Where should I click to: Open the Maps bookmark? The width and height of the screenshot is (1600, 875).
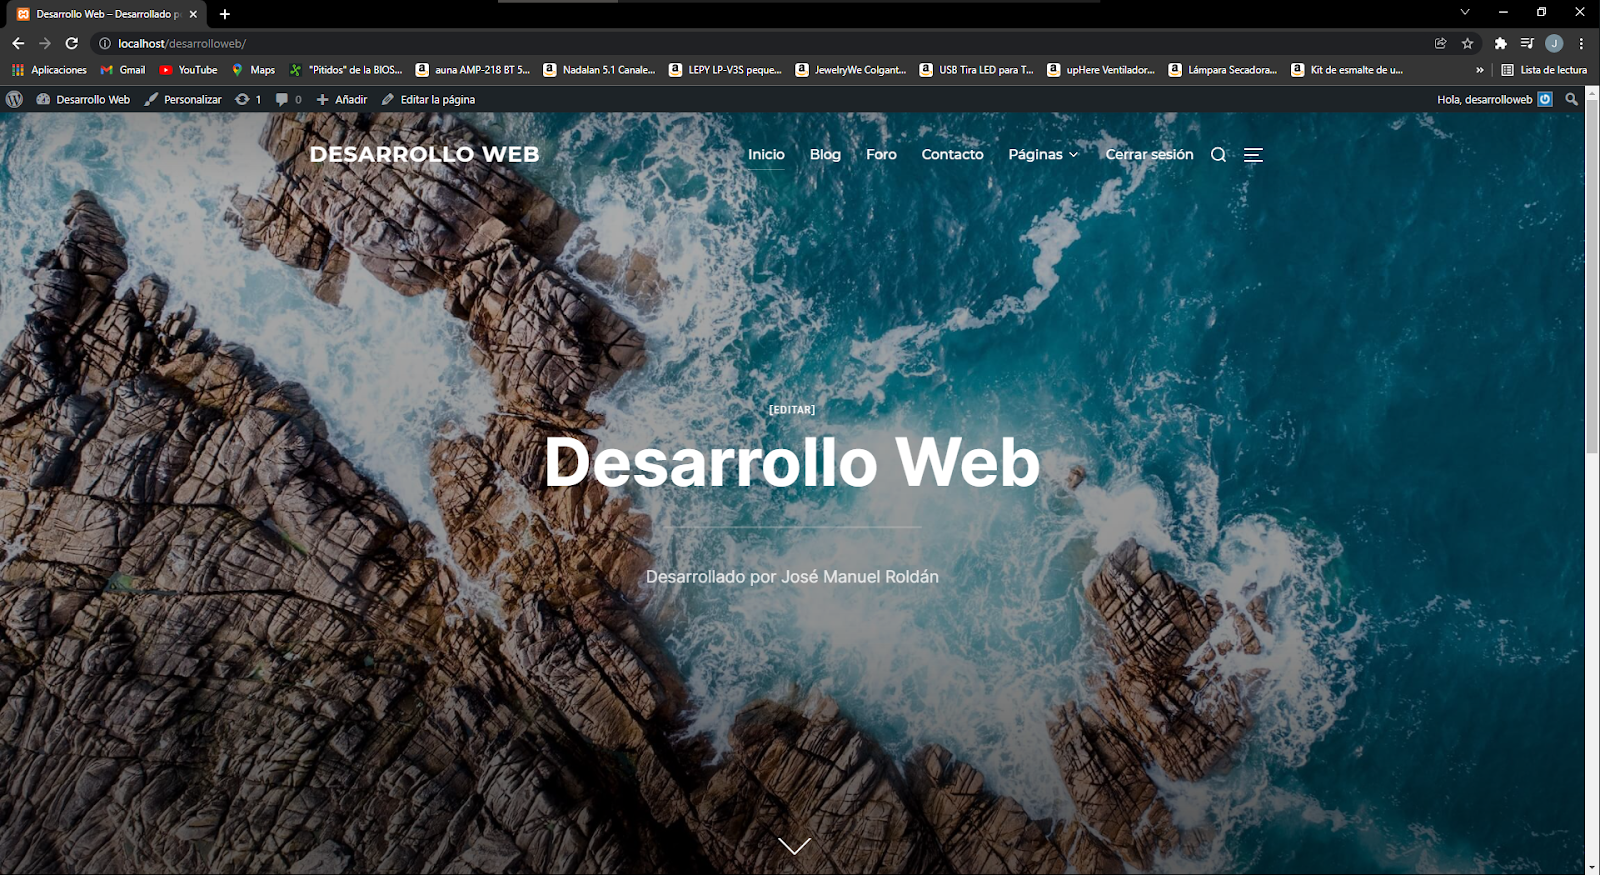(253, 70)
